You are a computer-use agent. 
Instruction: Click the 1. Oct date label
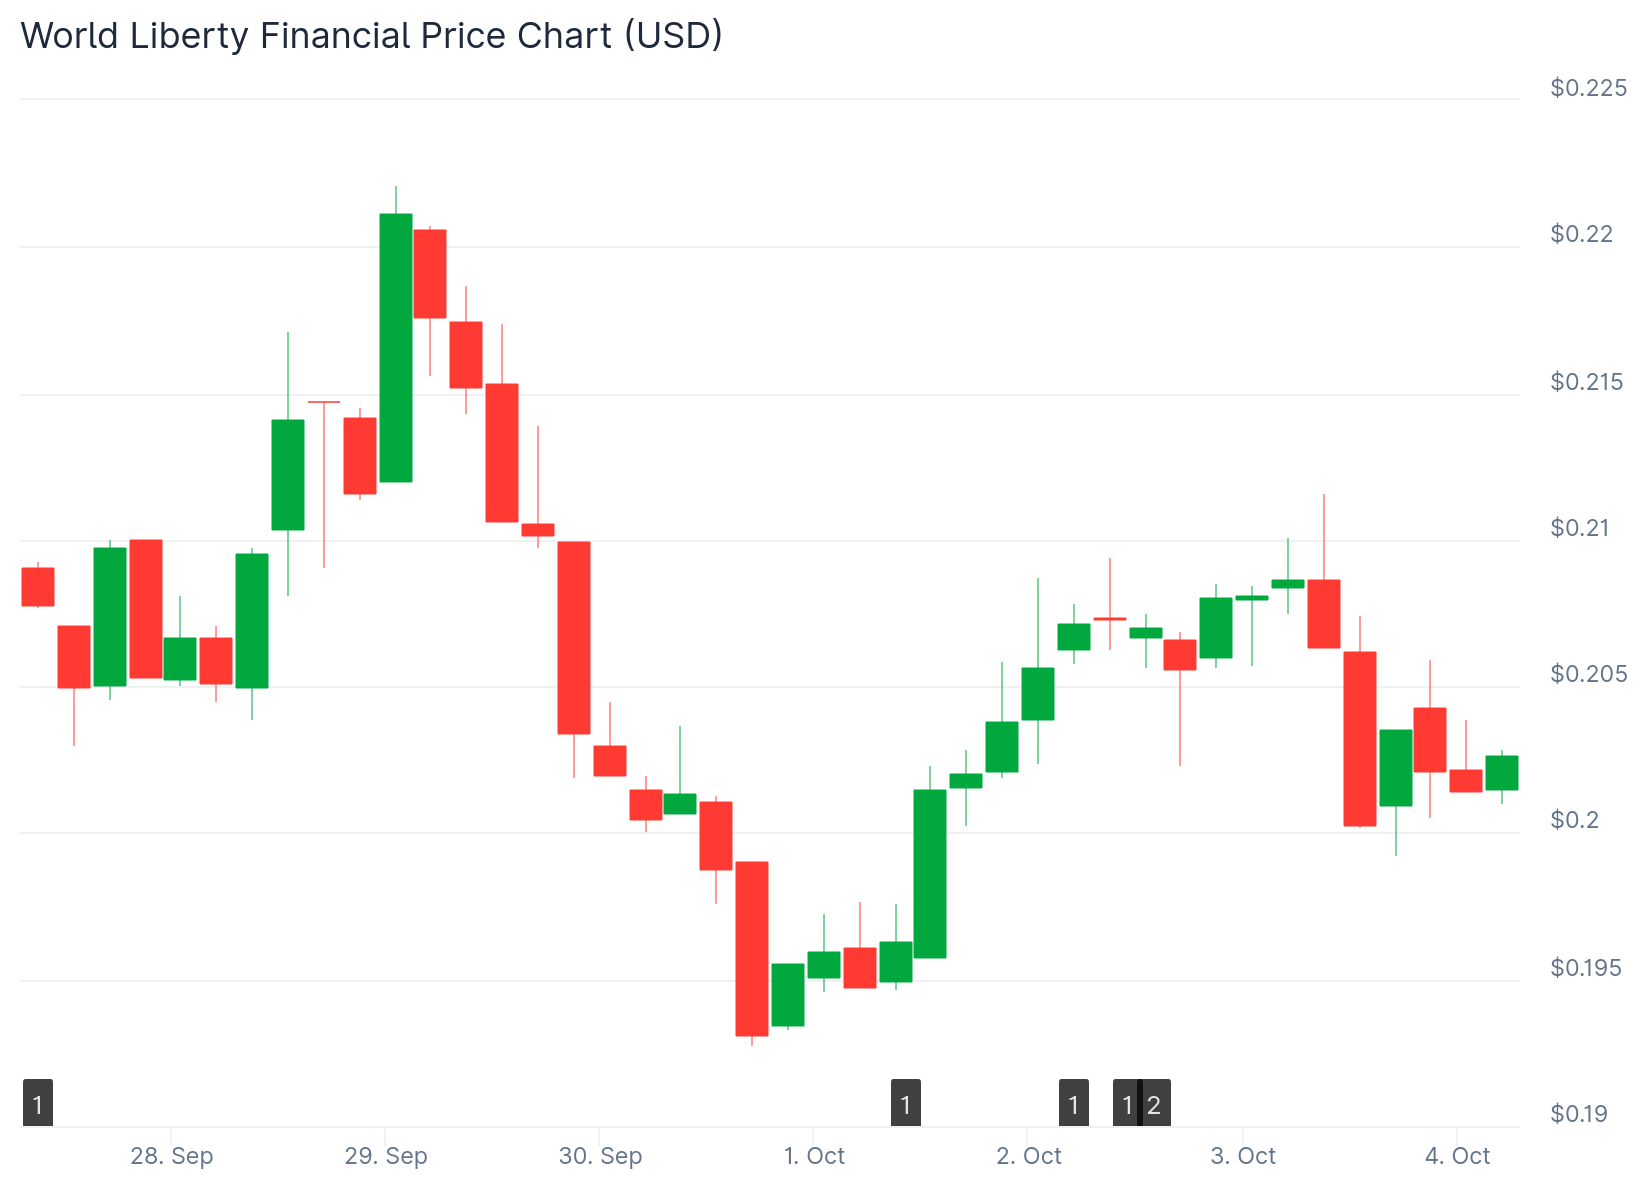coord(814,1156)
